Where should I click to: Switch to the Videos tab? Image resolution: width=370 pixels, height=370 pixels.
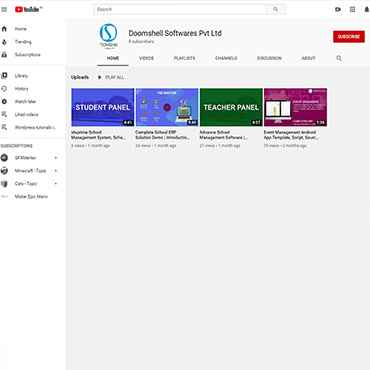point(146,58)
